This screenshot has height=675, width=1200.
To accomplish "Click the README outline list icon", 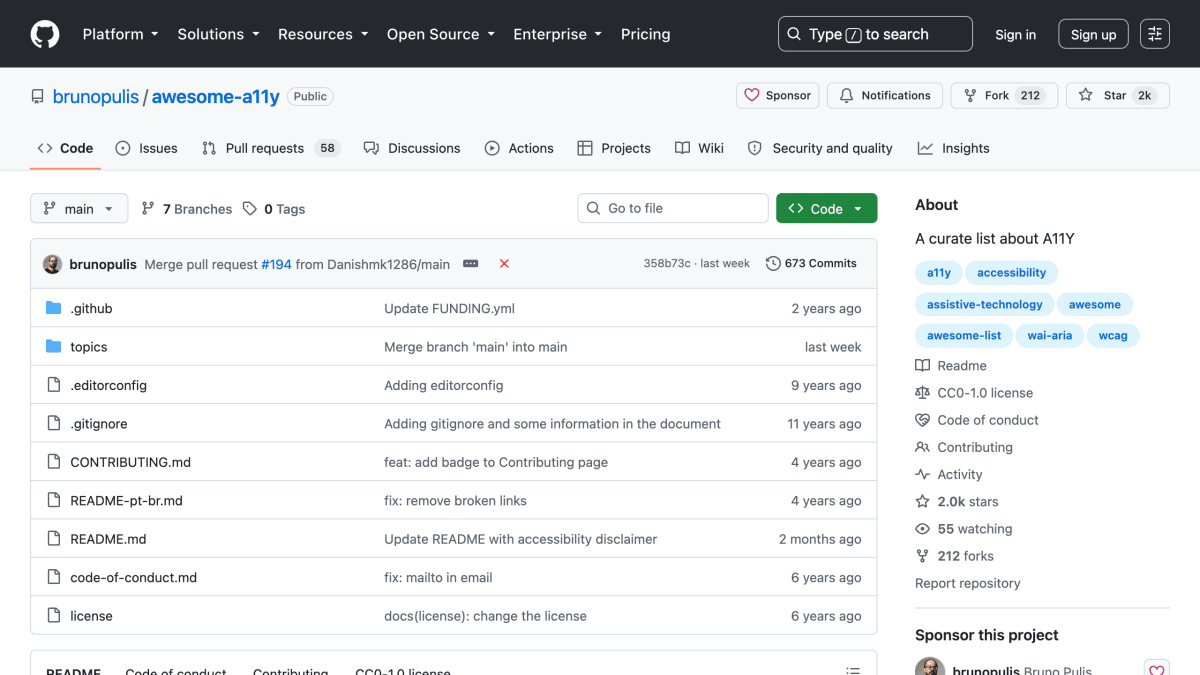I will [853, 670].
